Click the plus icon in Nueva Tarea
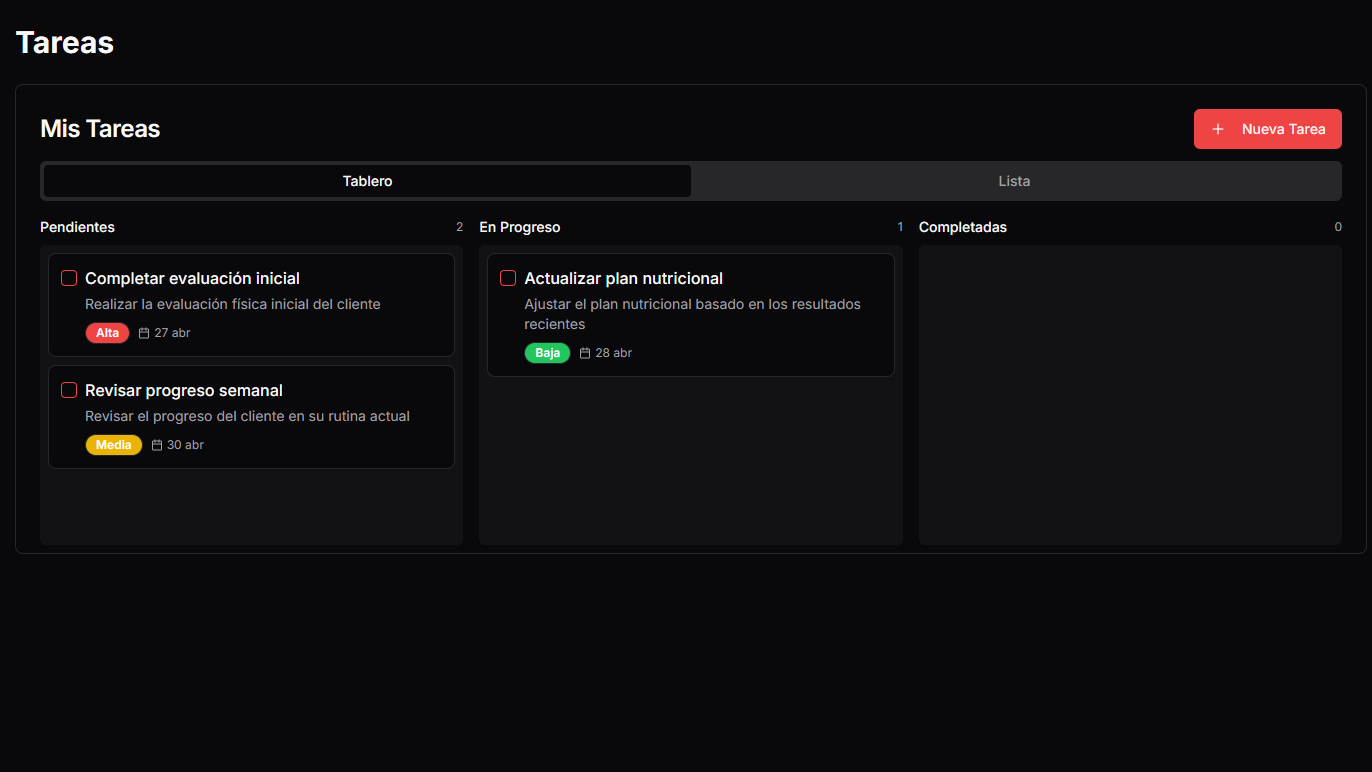The width and height of the screenshot is (1372, 772). point(1218,129)
